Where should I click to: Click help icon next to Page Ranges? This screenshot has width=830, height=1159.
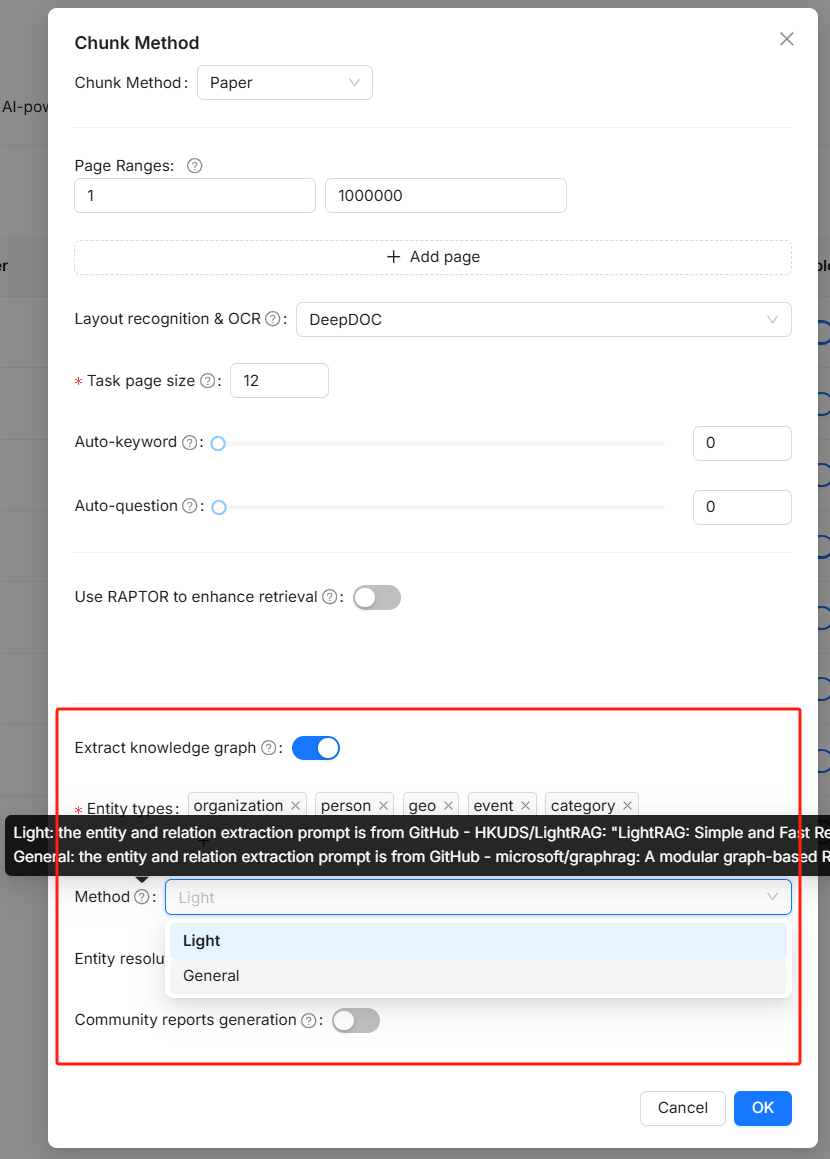[x=195, y=166]
